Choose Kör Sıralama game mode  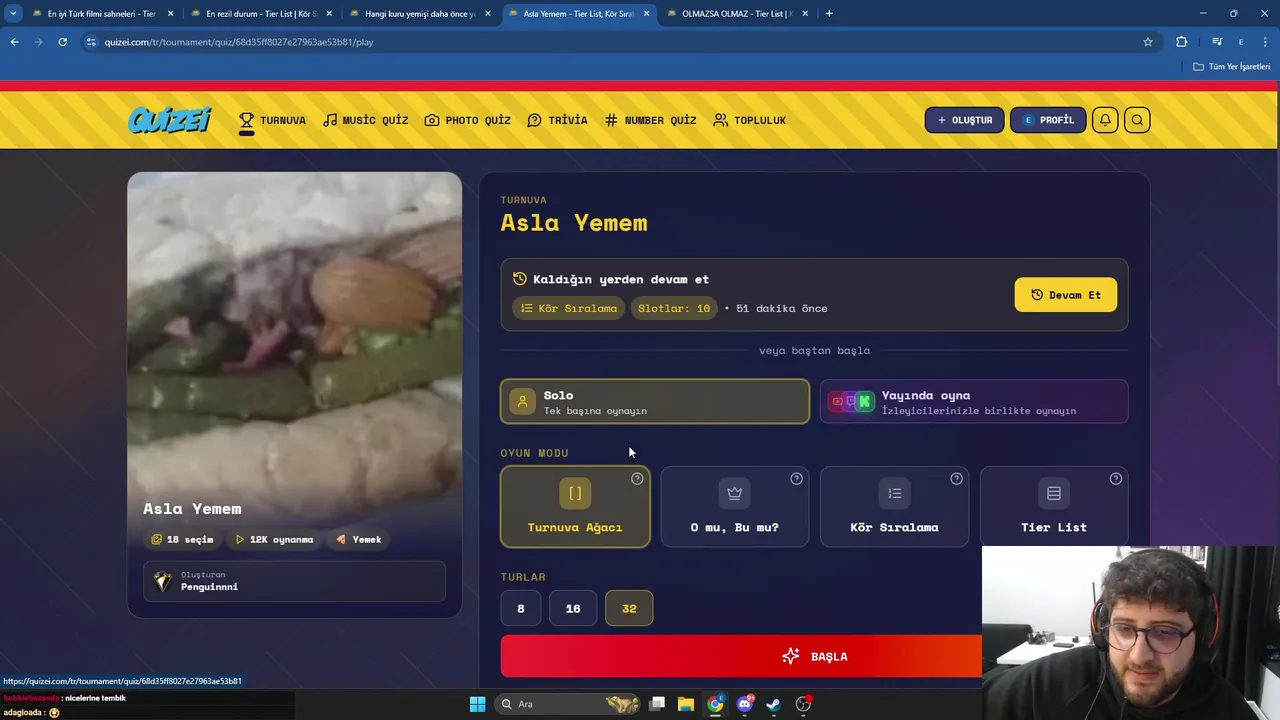(x=894, y=507)
